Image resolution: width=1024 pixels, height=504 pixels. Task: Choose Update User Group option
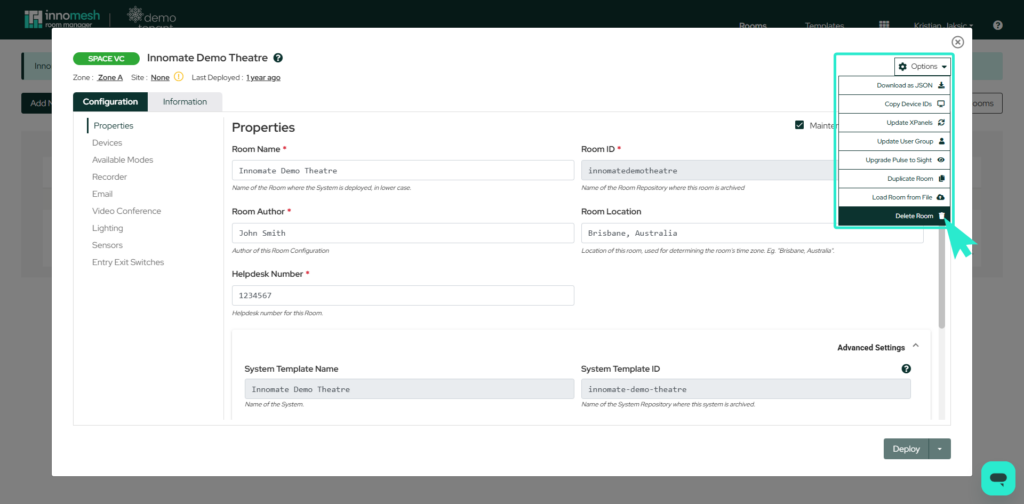tap(894, 141)
